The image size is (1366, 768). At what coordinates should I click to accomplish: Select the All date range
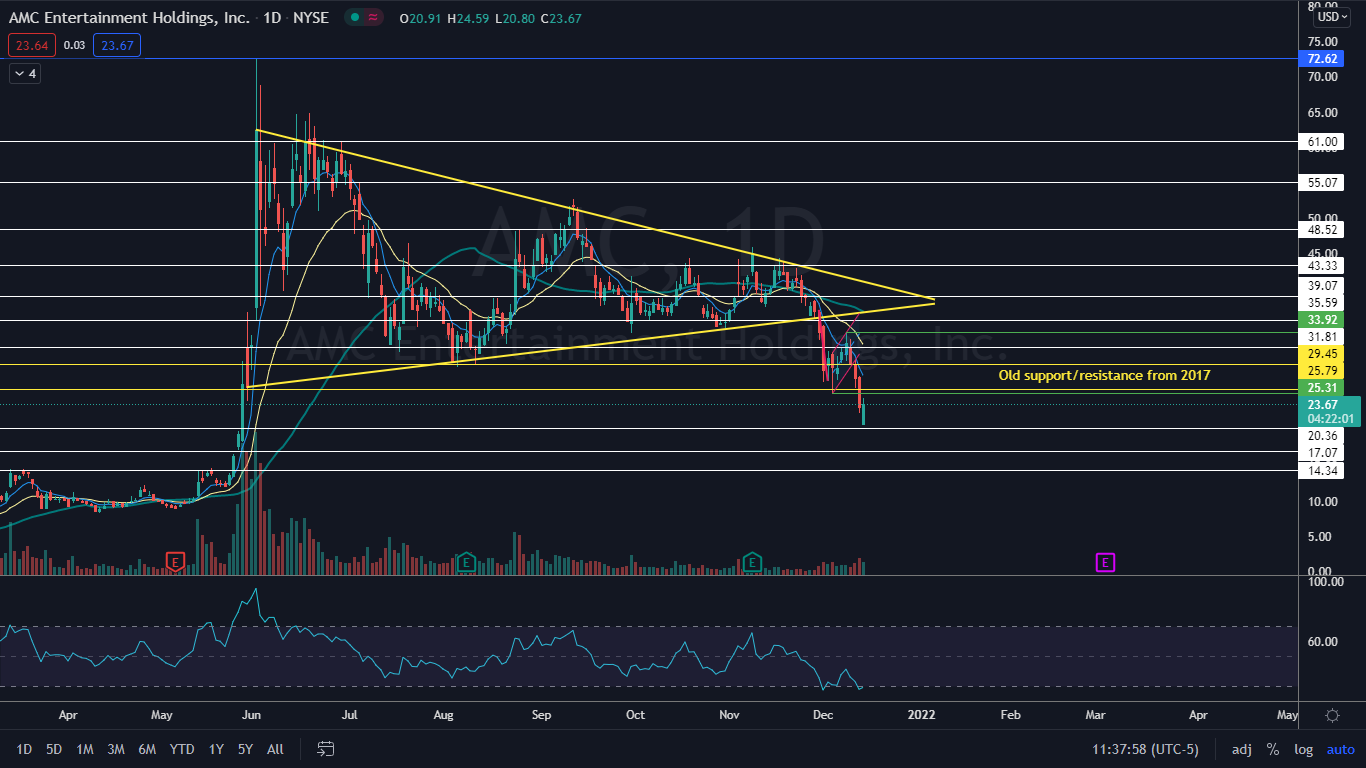[x=276, y=749]
